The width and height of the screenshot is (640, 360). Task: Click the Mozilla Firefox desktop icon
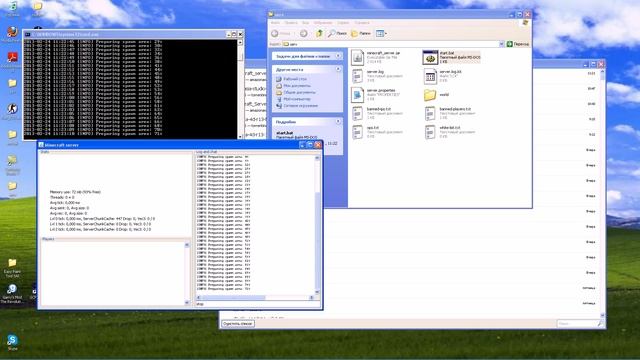click(x=12, y=32)
